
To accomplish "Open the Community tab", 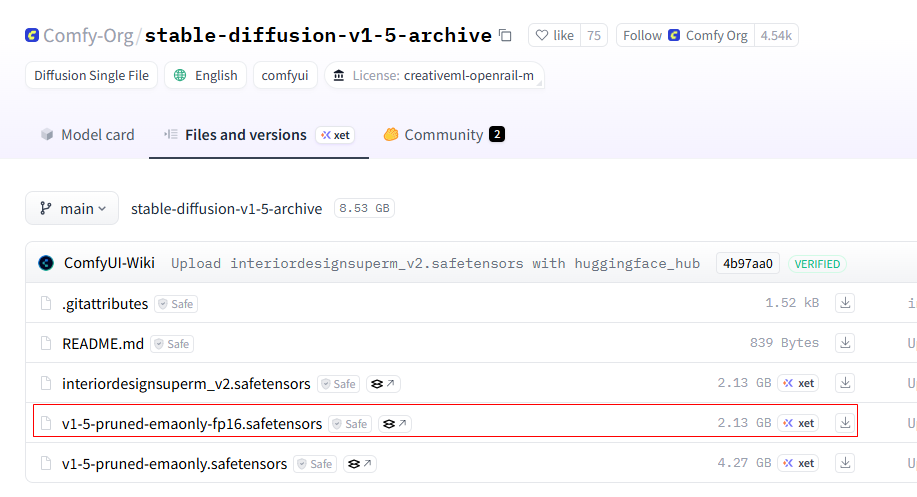I will click(x=444, y=134).
